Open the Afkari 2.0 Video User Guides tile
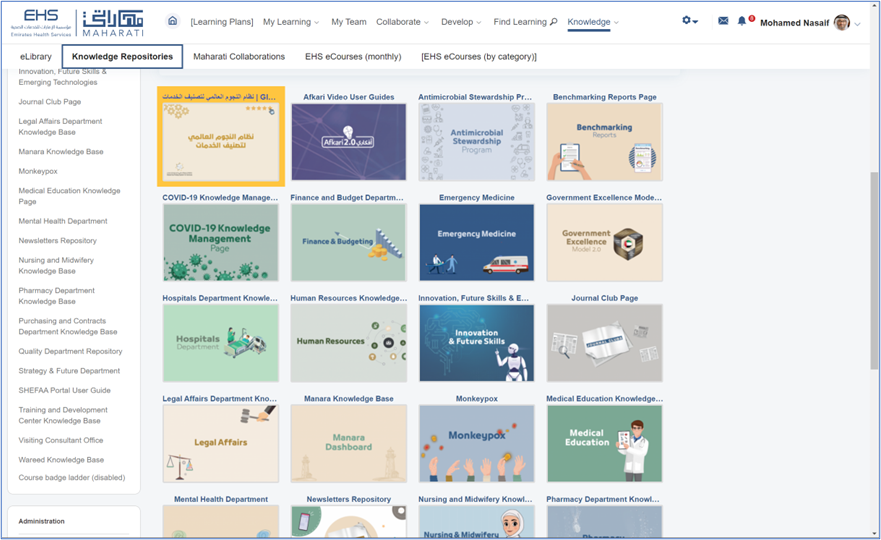 pyautogui.click(x=348, y=142)
